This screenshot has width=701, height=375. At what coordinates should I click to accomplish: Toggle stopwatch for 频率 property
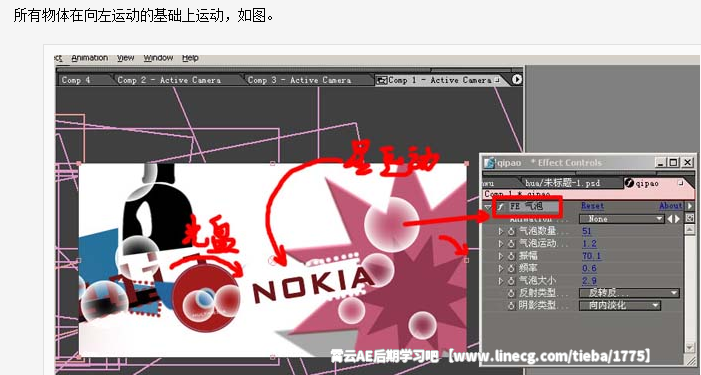tap(511, 268)
